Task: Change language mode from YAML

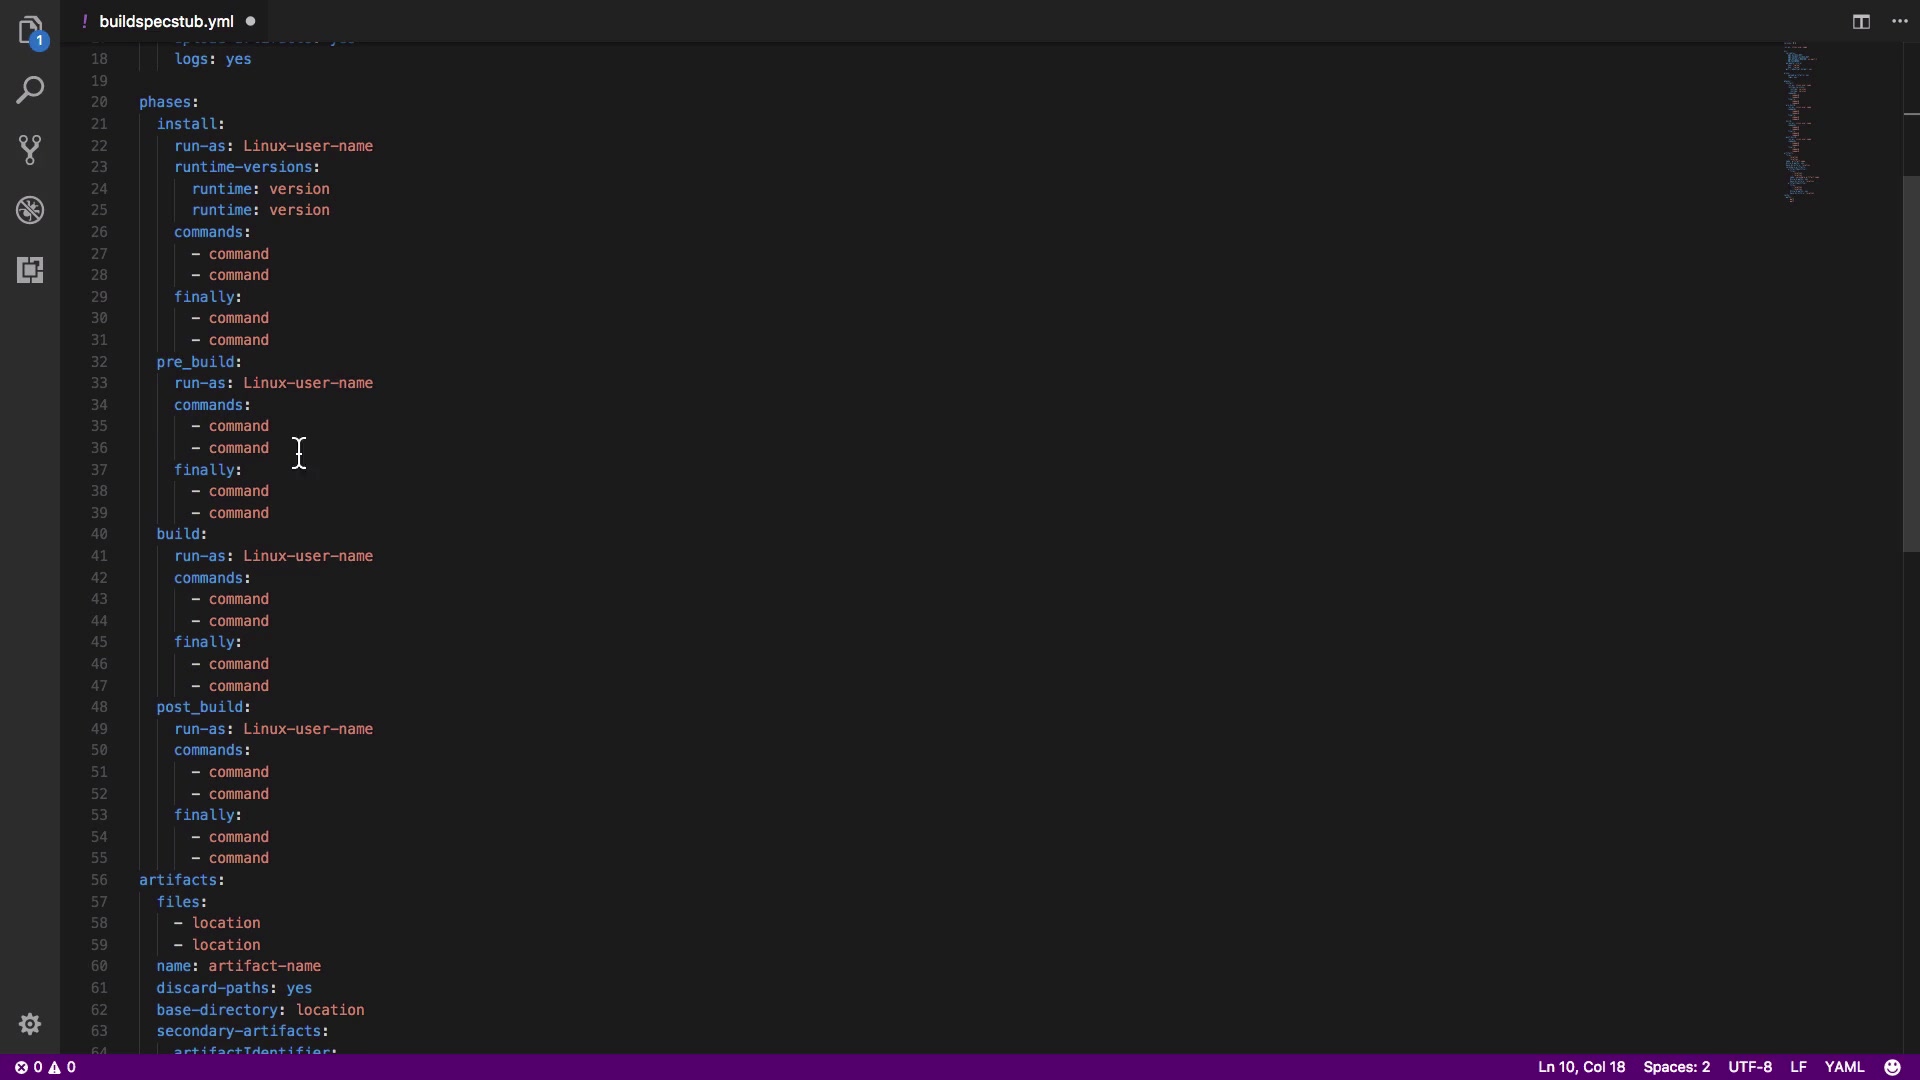Action: pos(1844,1067)
